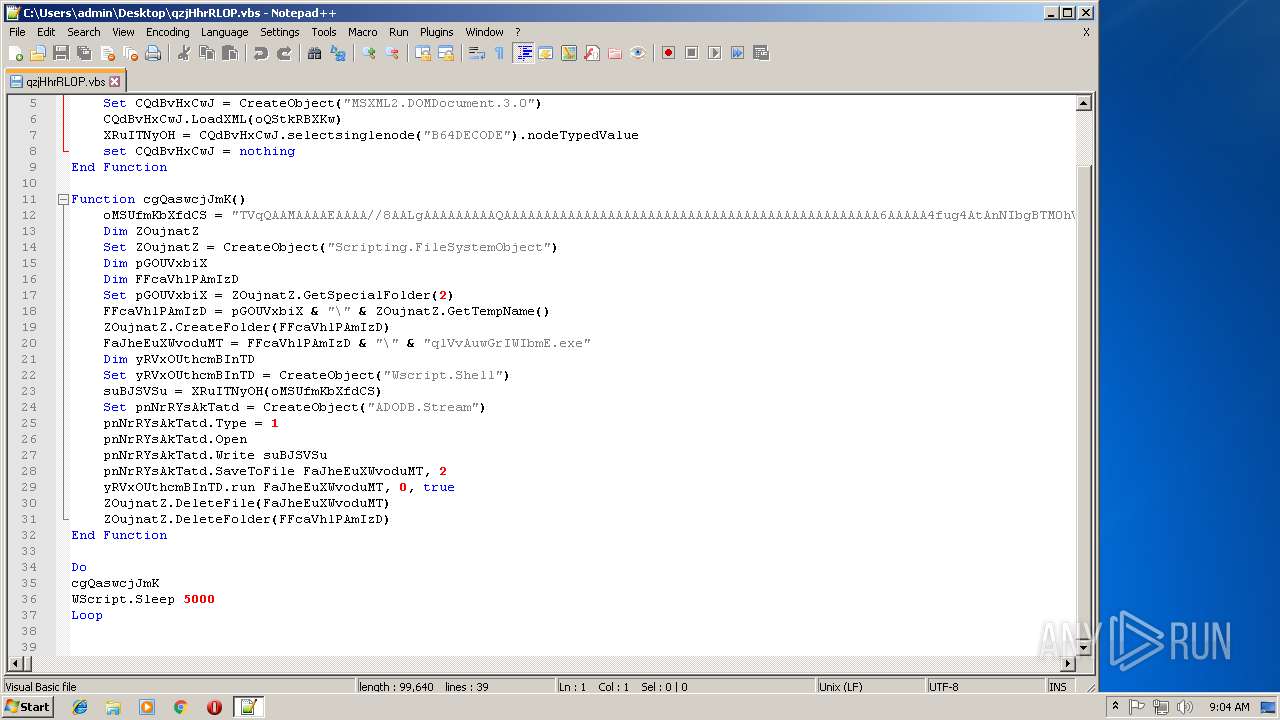Click the Undo arrow icon
Viewport: 1280px width, 720px height.
click(260, 53)
